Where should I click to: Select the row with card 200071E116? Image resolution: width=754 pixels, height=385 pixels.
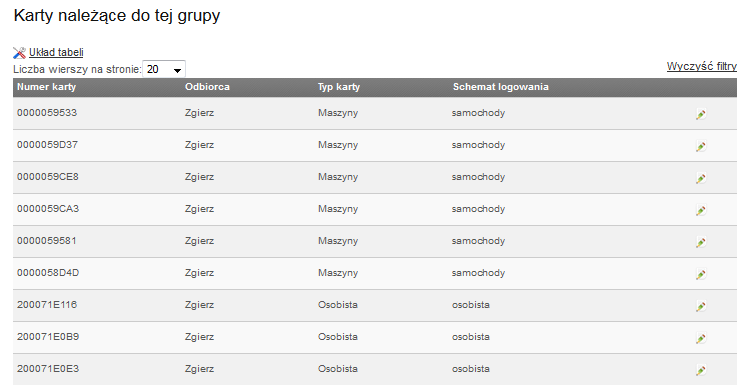[375, 305]
